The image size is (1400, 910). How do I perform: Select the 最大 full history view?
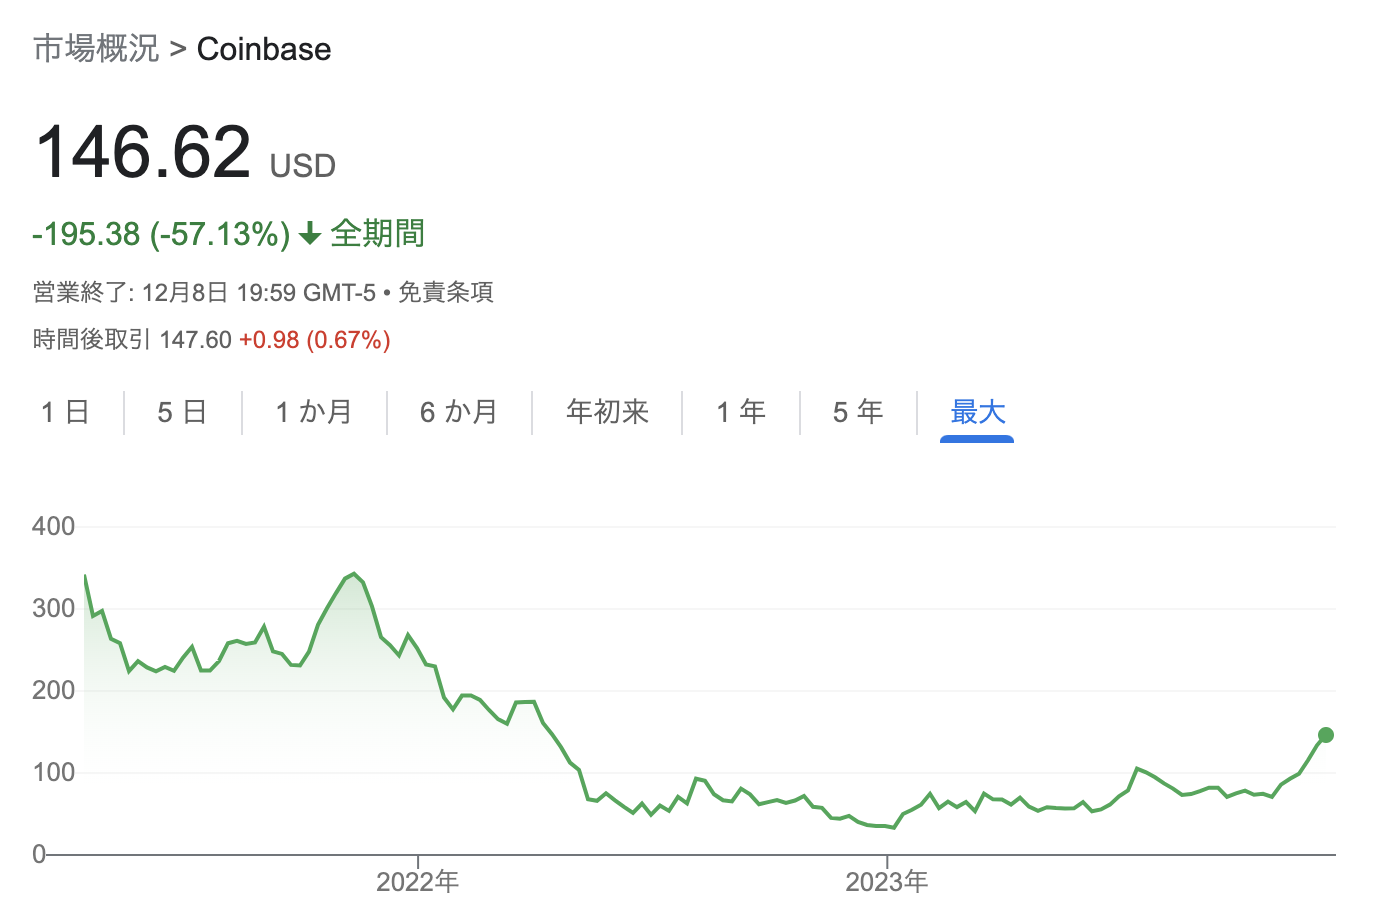click(x=976, y=411)
